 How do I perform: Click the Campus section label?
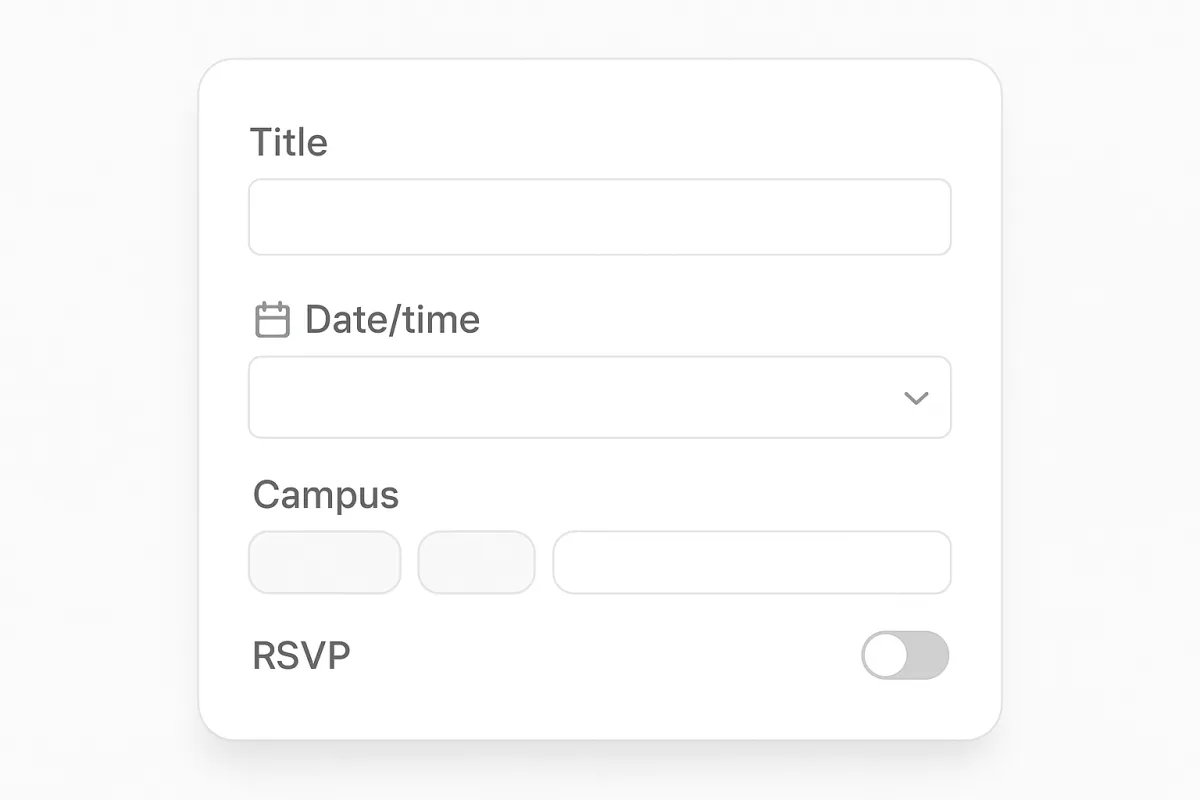[x=325, y=495]
